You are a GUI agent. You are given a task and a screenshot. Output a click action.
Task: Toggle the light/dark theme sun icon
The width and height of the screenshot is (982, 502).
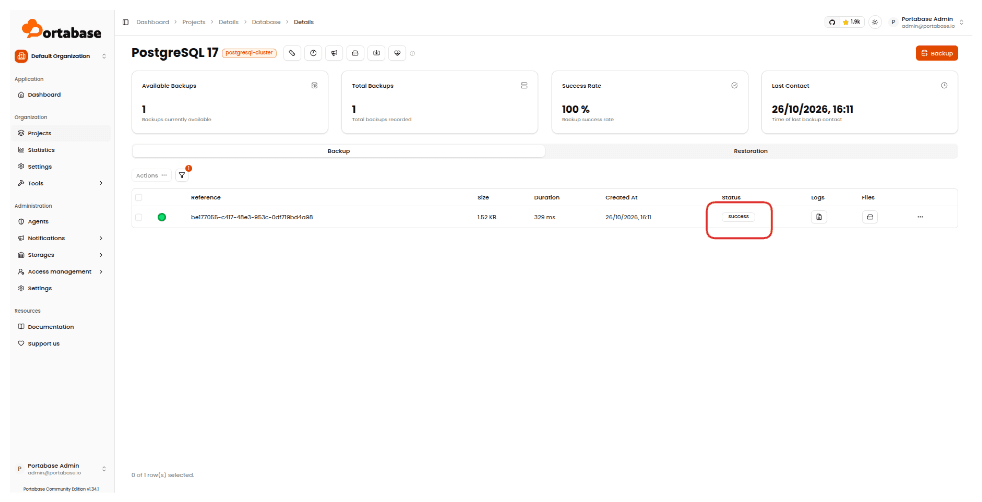tap(876, 22)
